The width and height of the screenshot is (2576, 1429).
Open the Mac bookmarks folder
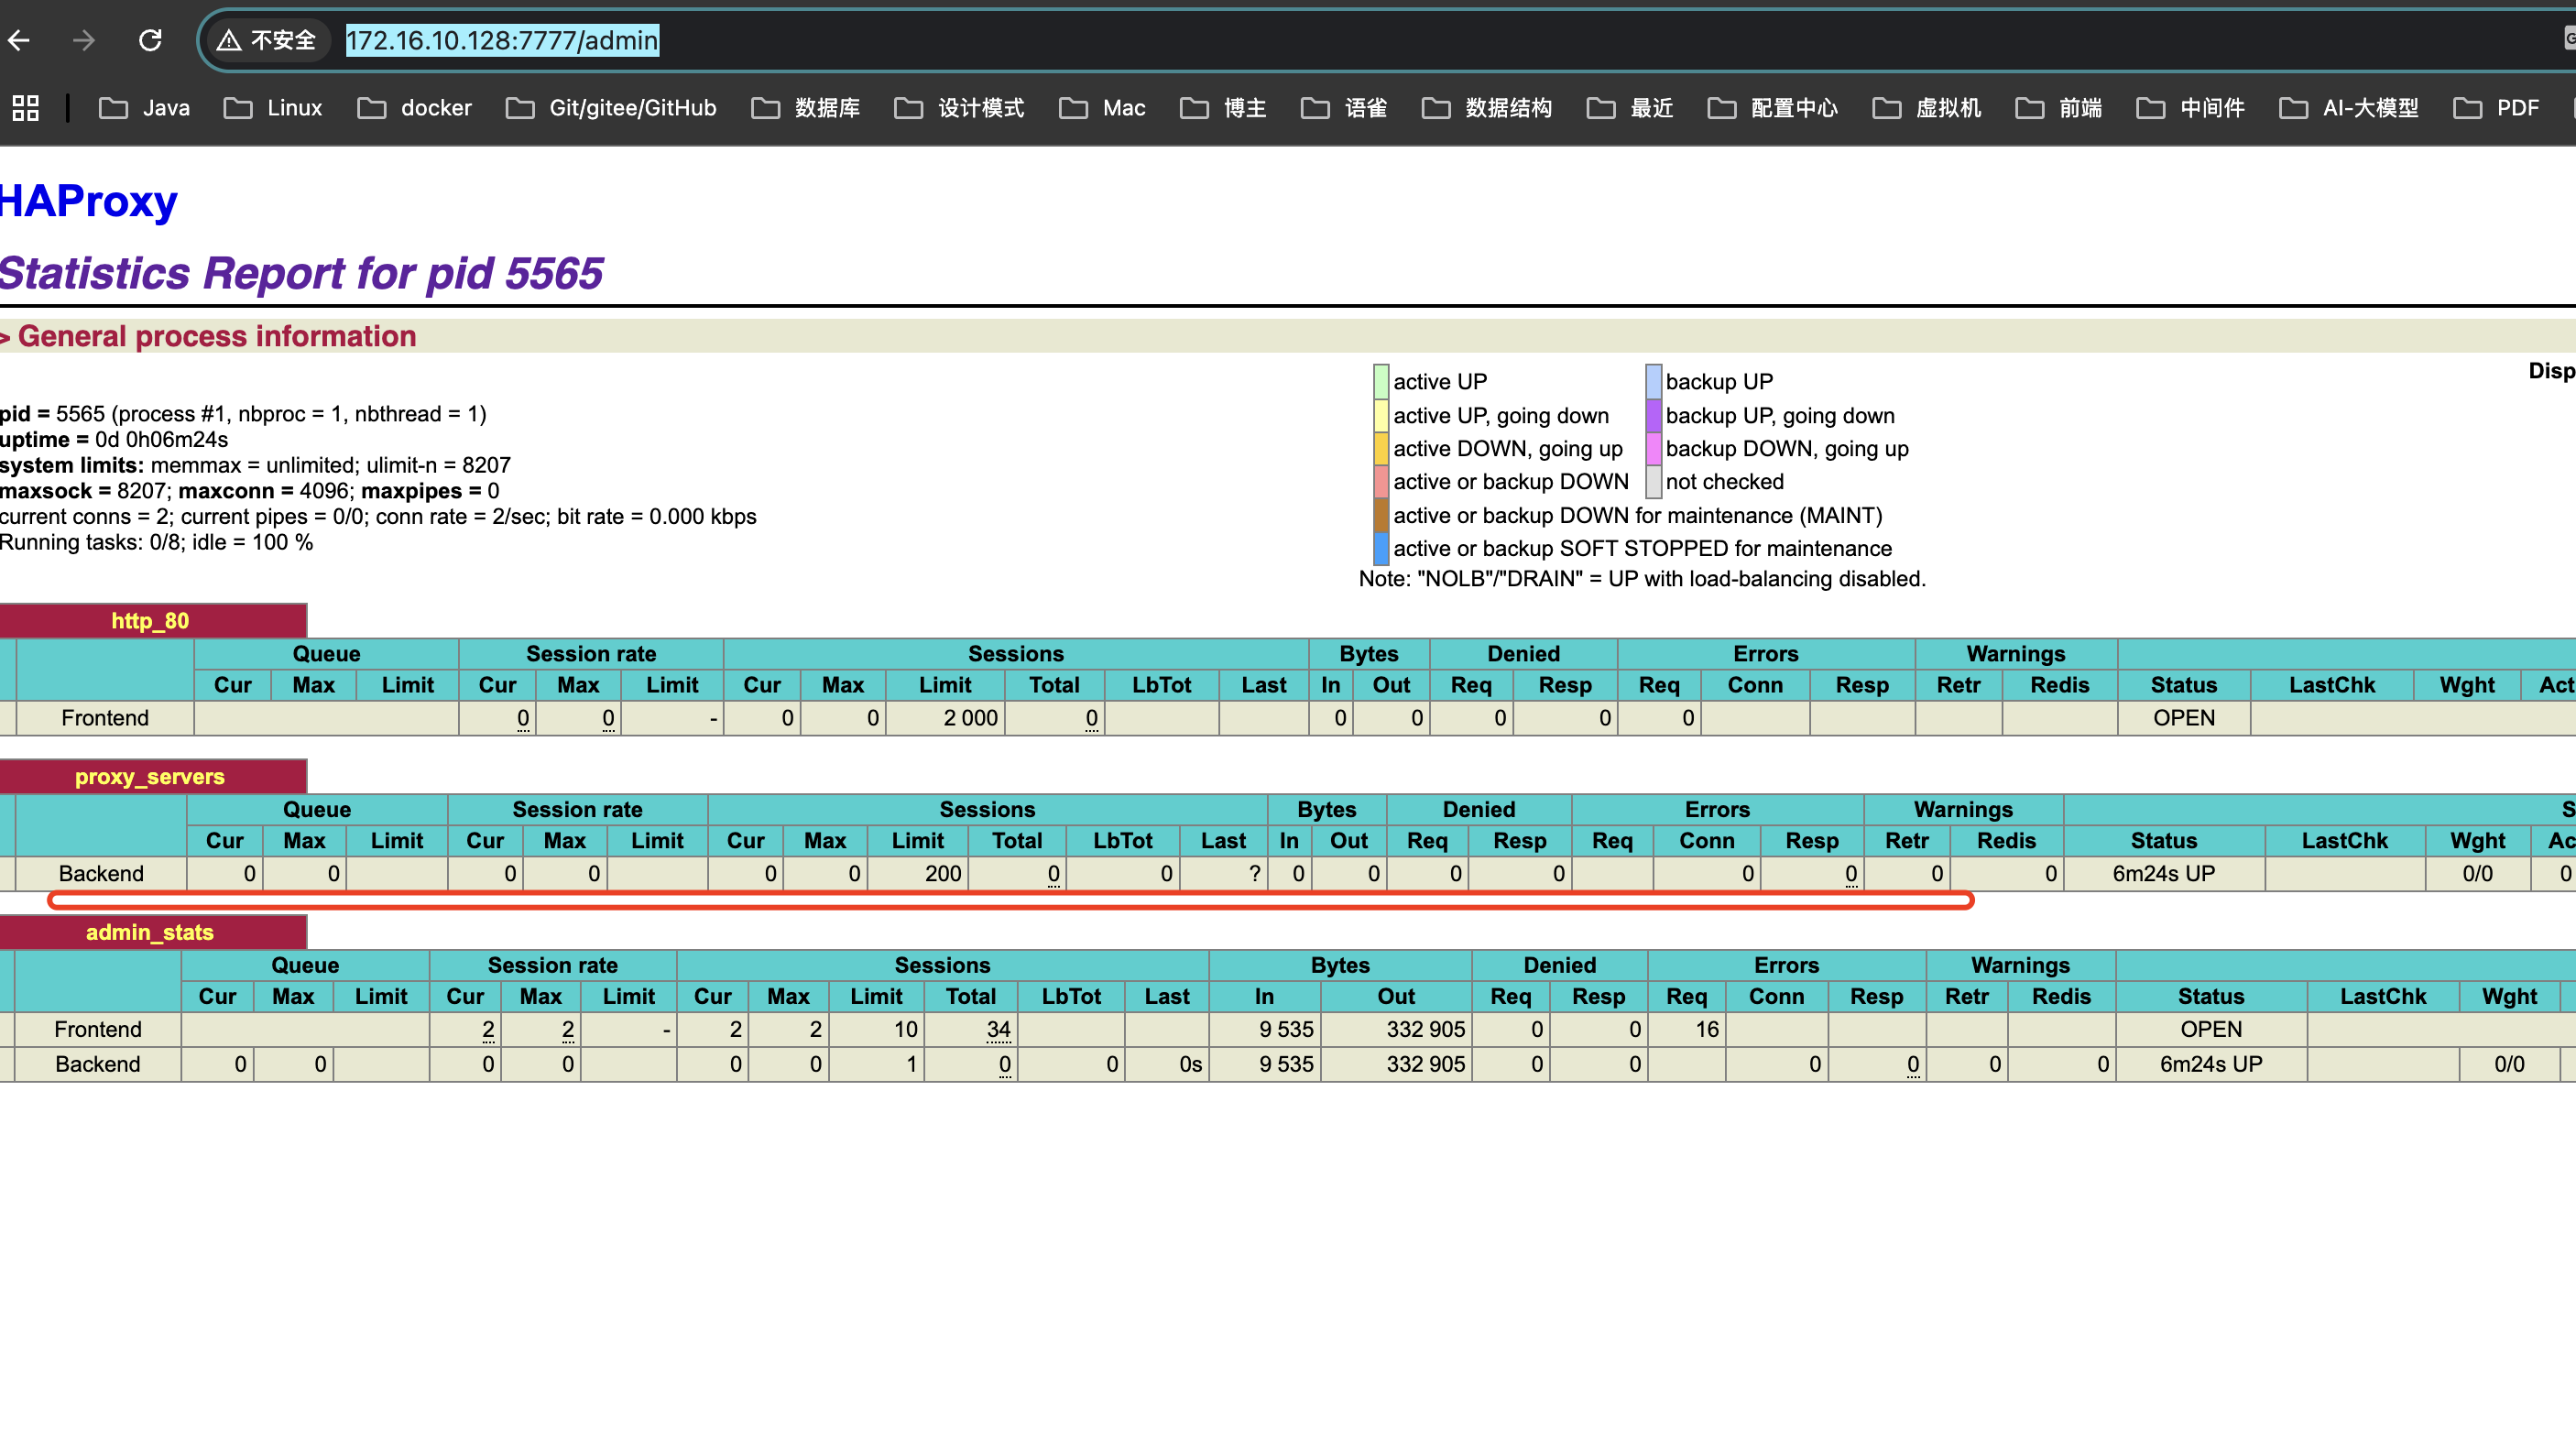click(x=1102, y=108)
